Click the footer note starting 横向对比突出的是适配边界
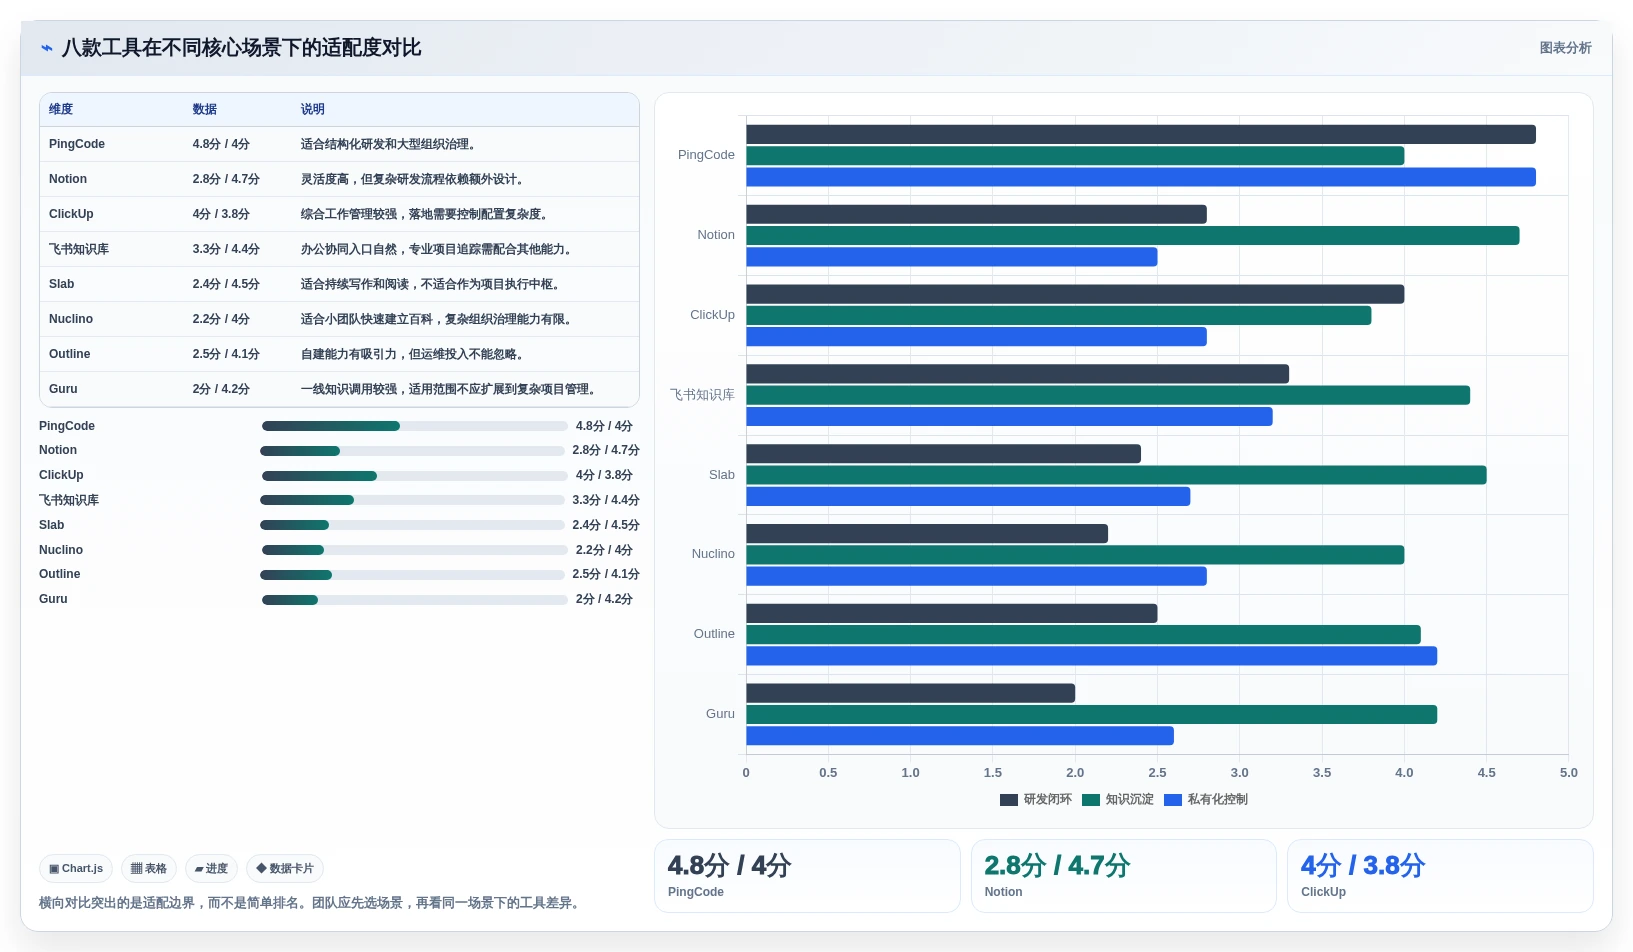 [x=312, y=903]
